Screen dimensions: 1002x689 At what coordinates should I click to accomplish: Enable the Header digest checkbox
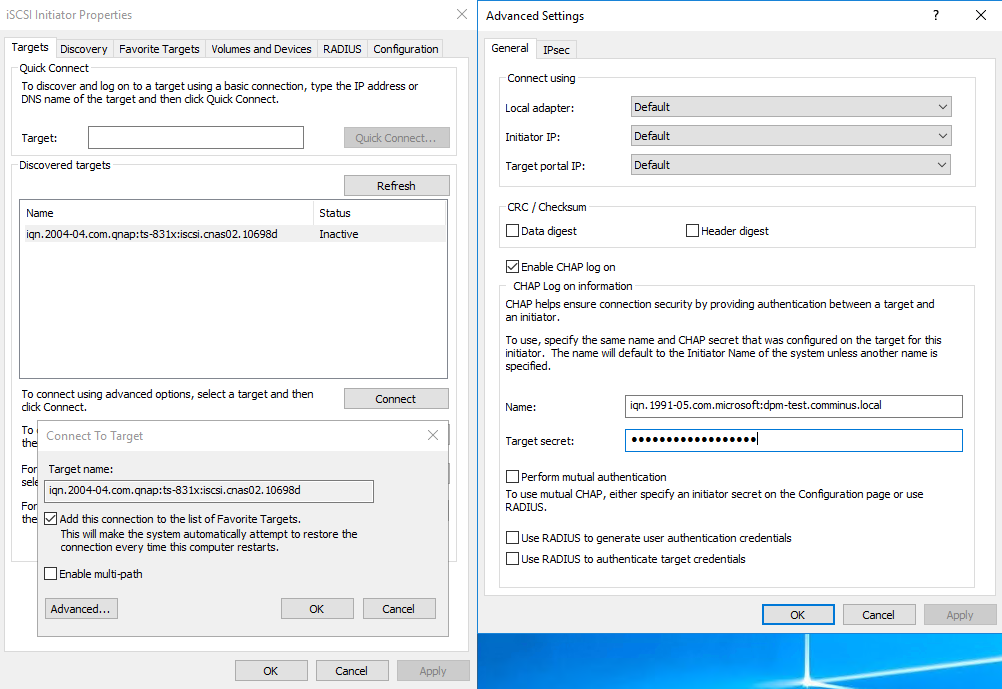(692, 231)
